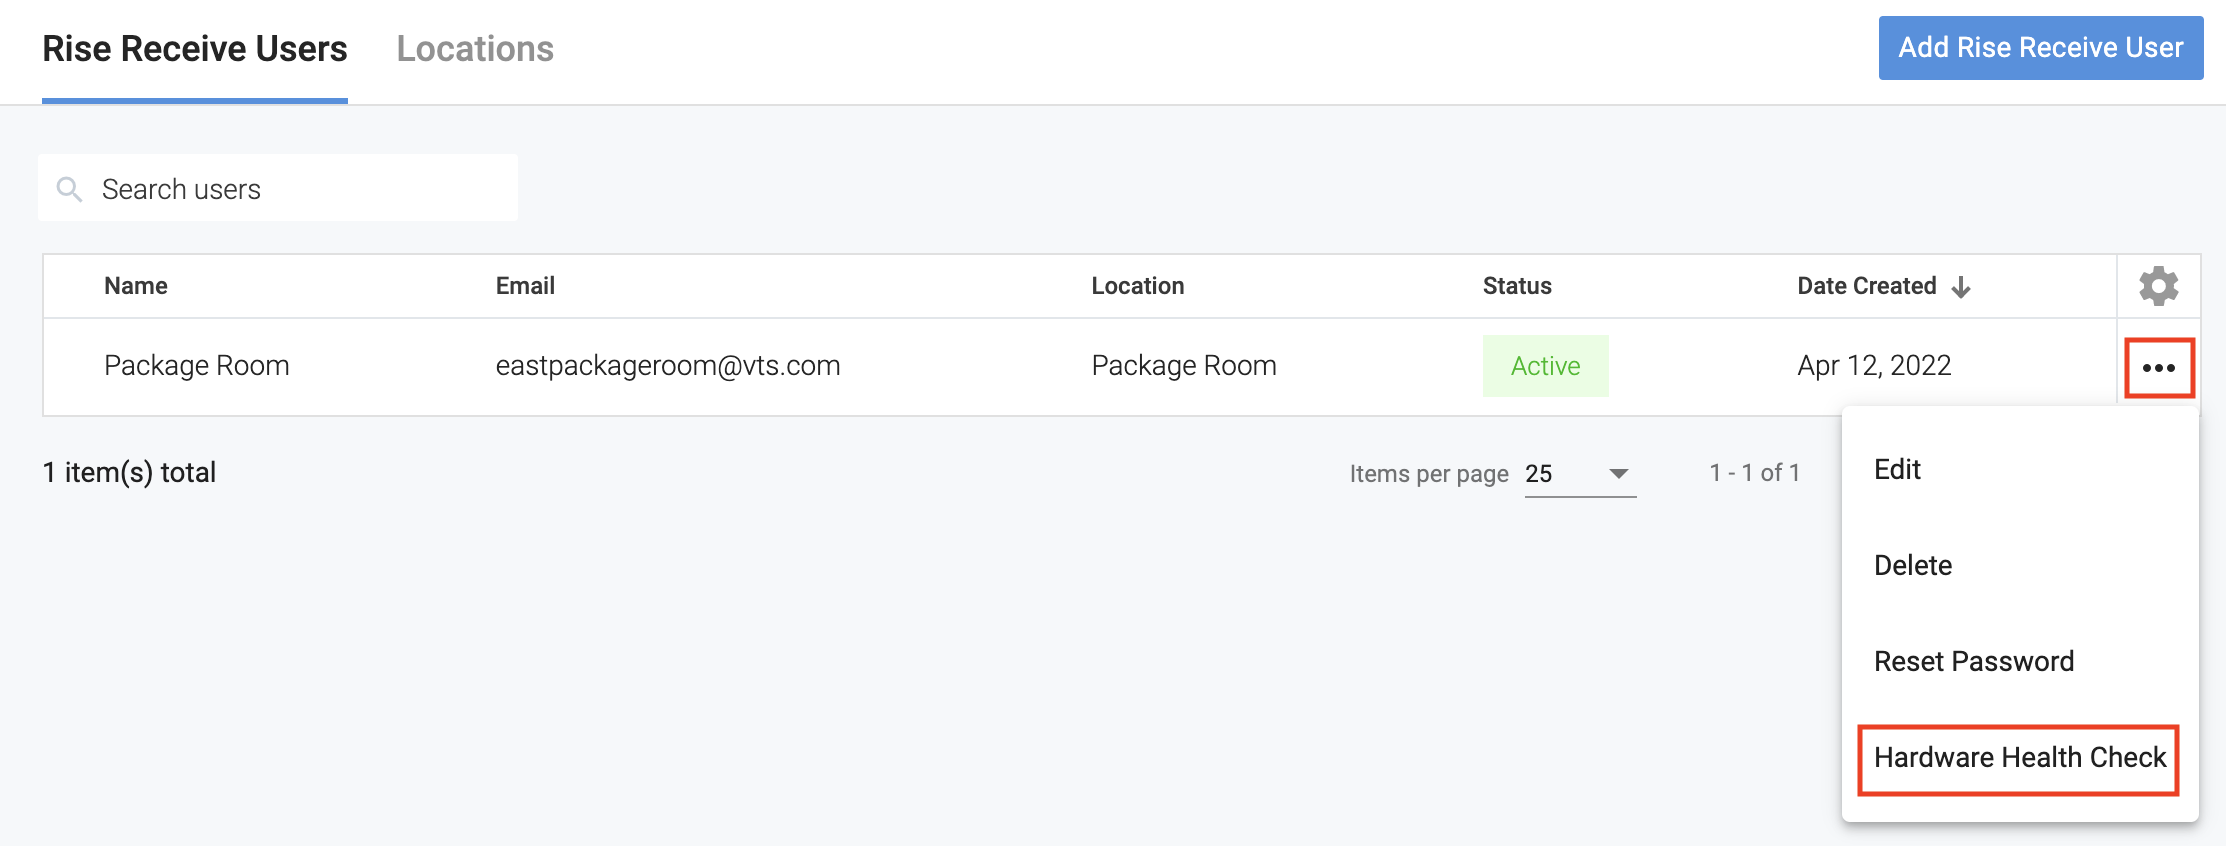Focus the Search users field

pos(300,189)
